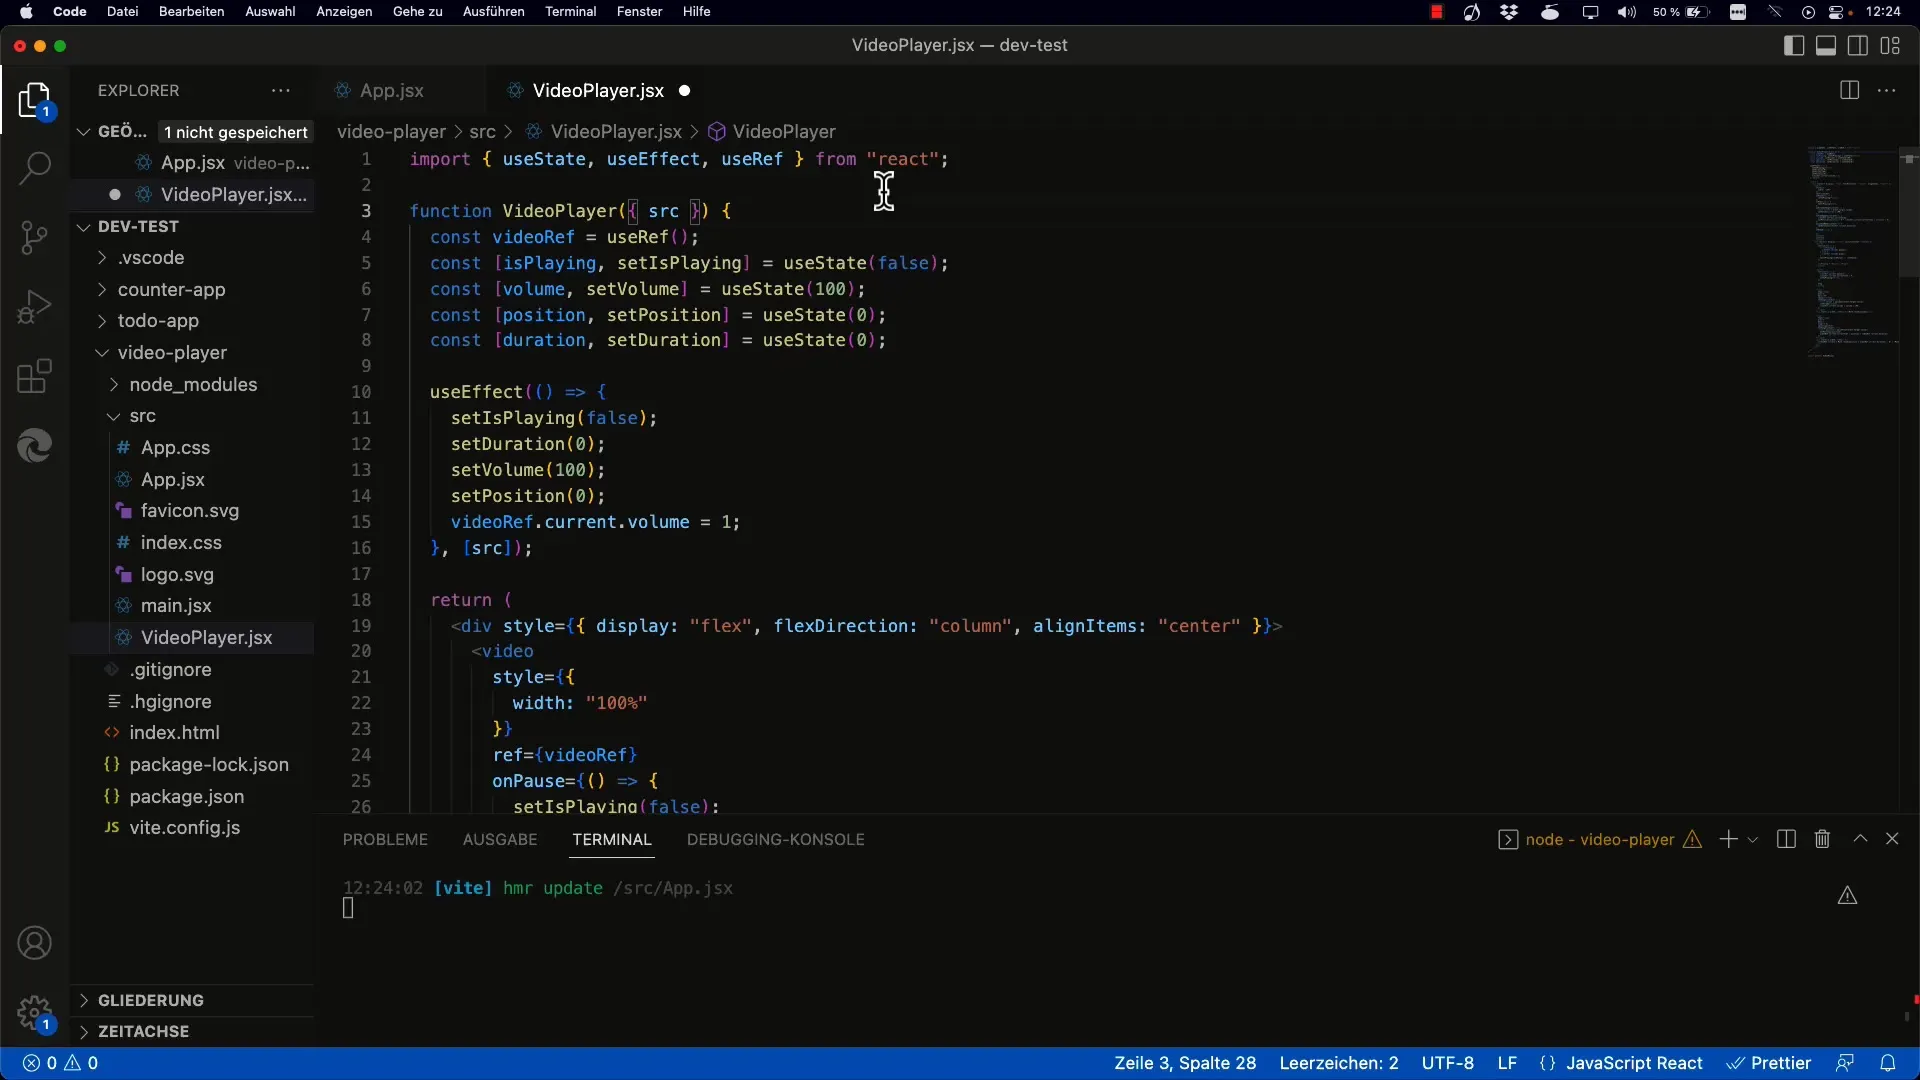Image resolution: width=1920 pixels, height=1080 pixels.
Task: Expand the counter-app folder
Action: pyautogui.click(x=171, y=290)
